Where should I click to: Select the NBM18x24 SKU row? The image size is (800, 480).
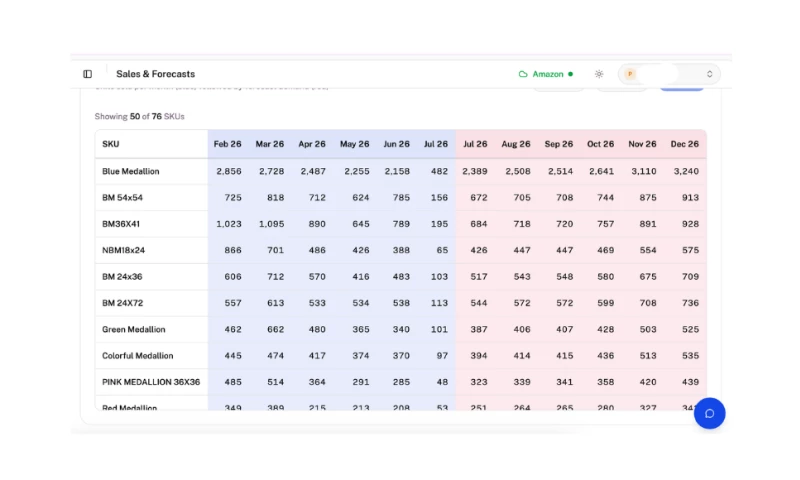coord(401,250)
